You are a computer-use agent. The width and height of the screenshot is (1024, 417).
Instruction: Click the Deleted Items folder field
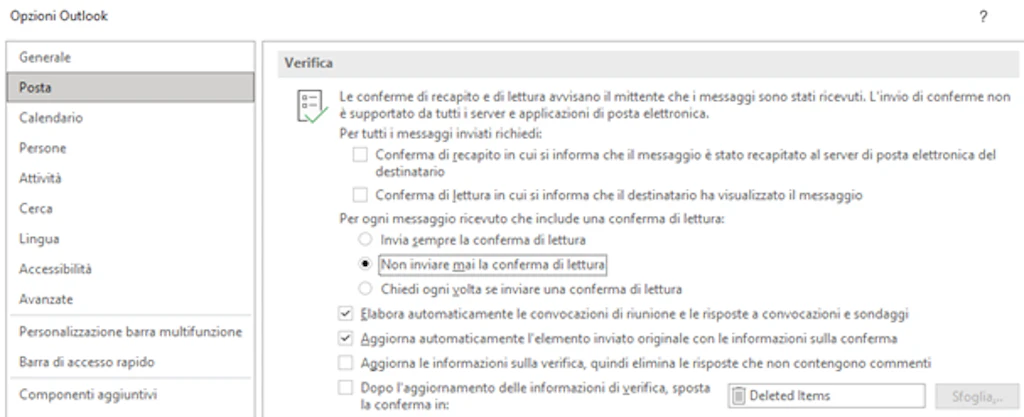pyautogui.click(x=826, y=395)
